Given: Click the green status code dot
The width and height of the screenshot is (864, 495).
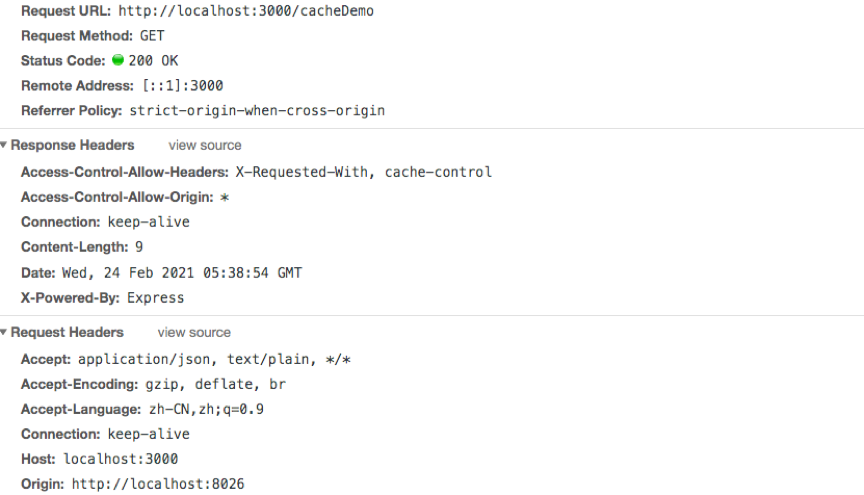Looking at the screenshot, I should coord(118,60).
